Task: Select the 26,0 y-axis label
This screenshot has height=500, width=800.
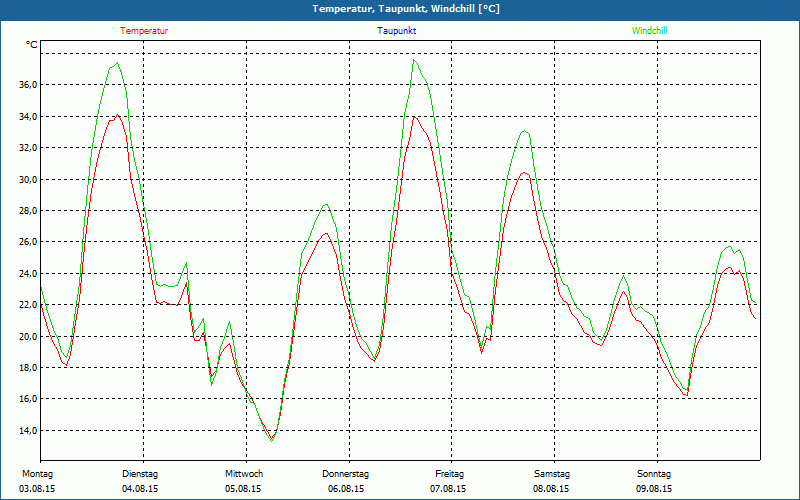Action: click(28, 242)
